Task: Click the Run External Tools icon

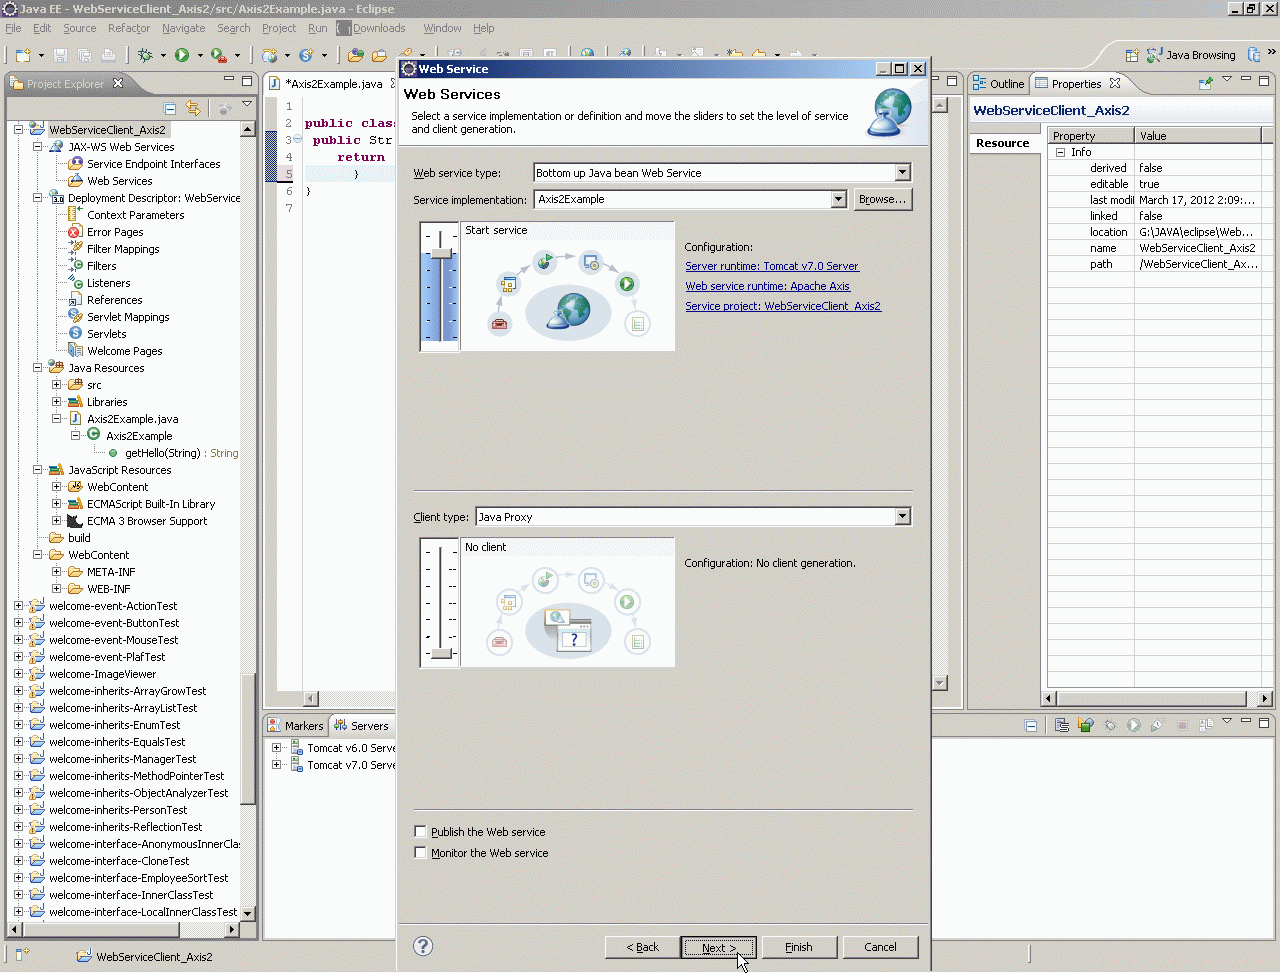Action: (x=219, y=55)
